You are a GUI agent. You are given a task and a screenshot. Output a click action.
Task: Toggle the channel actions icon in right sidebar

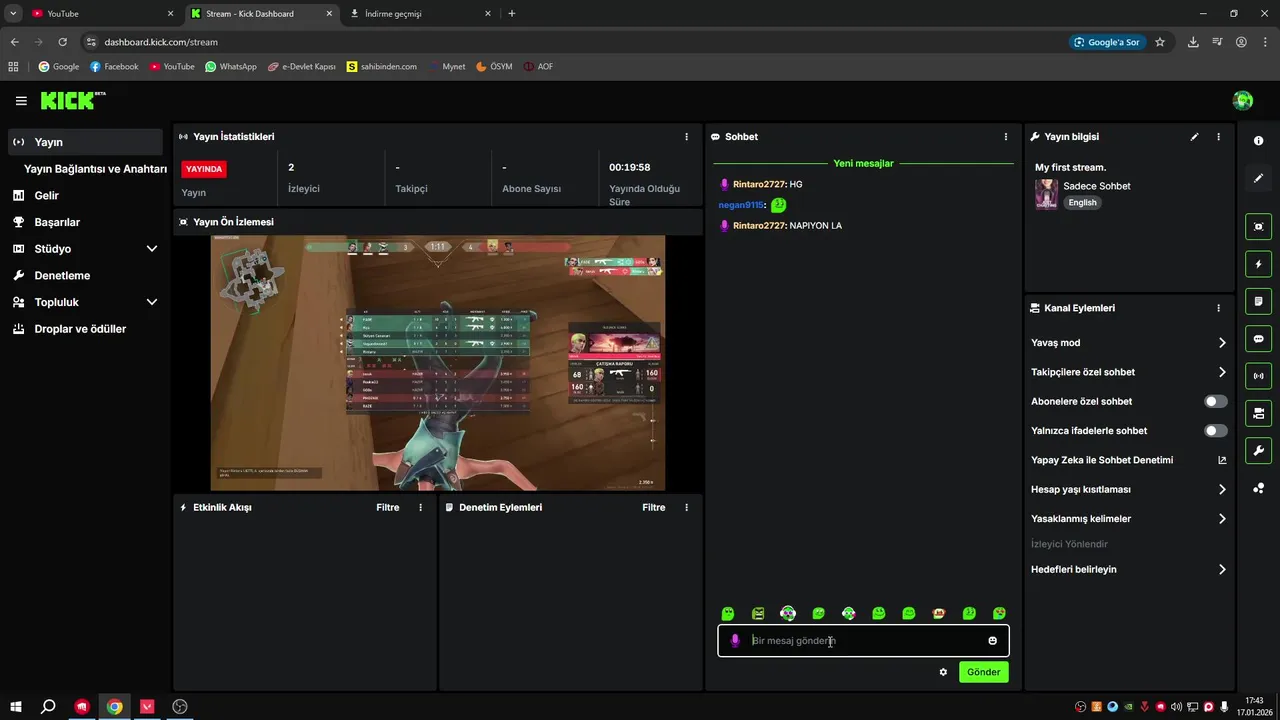click(1258, 413)
